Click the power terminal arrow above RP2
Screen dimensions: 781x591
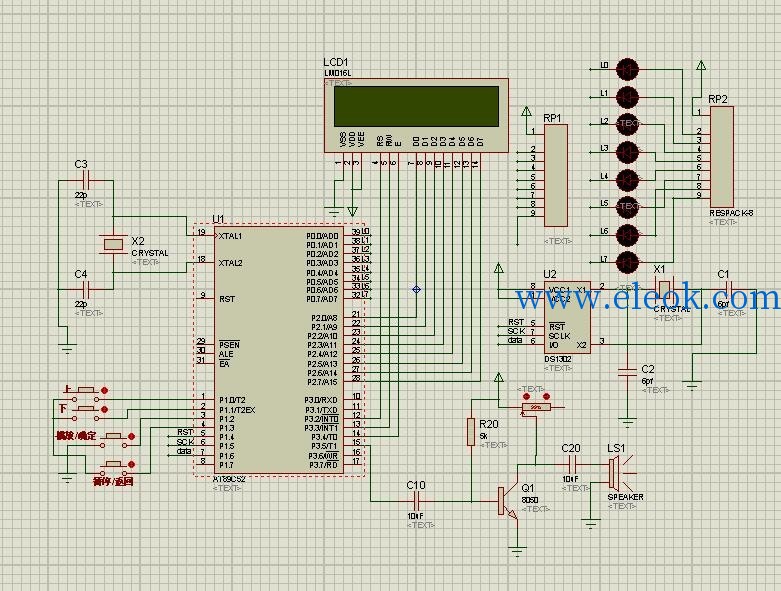701,65
